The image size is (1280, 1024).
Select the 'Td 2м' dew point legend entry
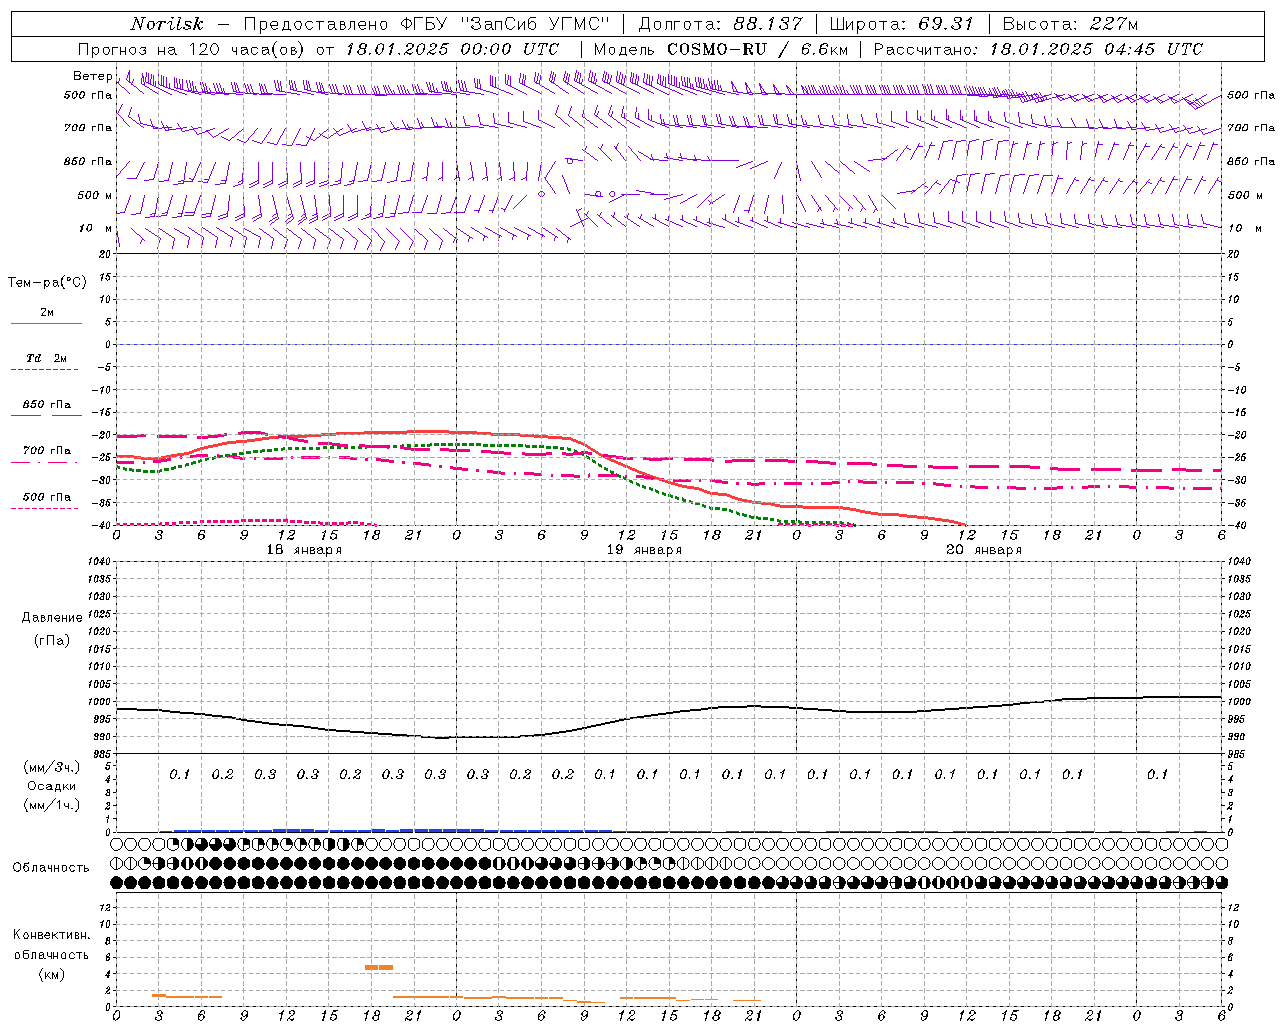(47, 358)
